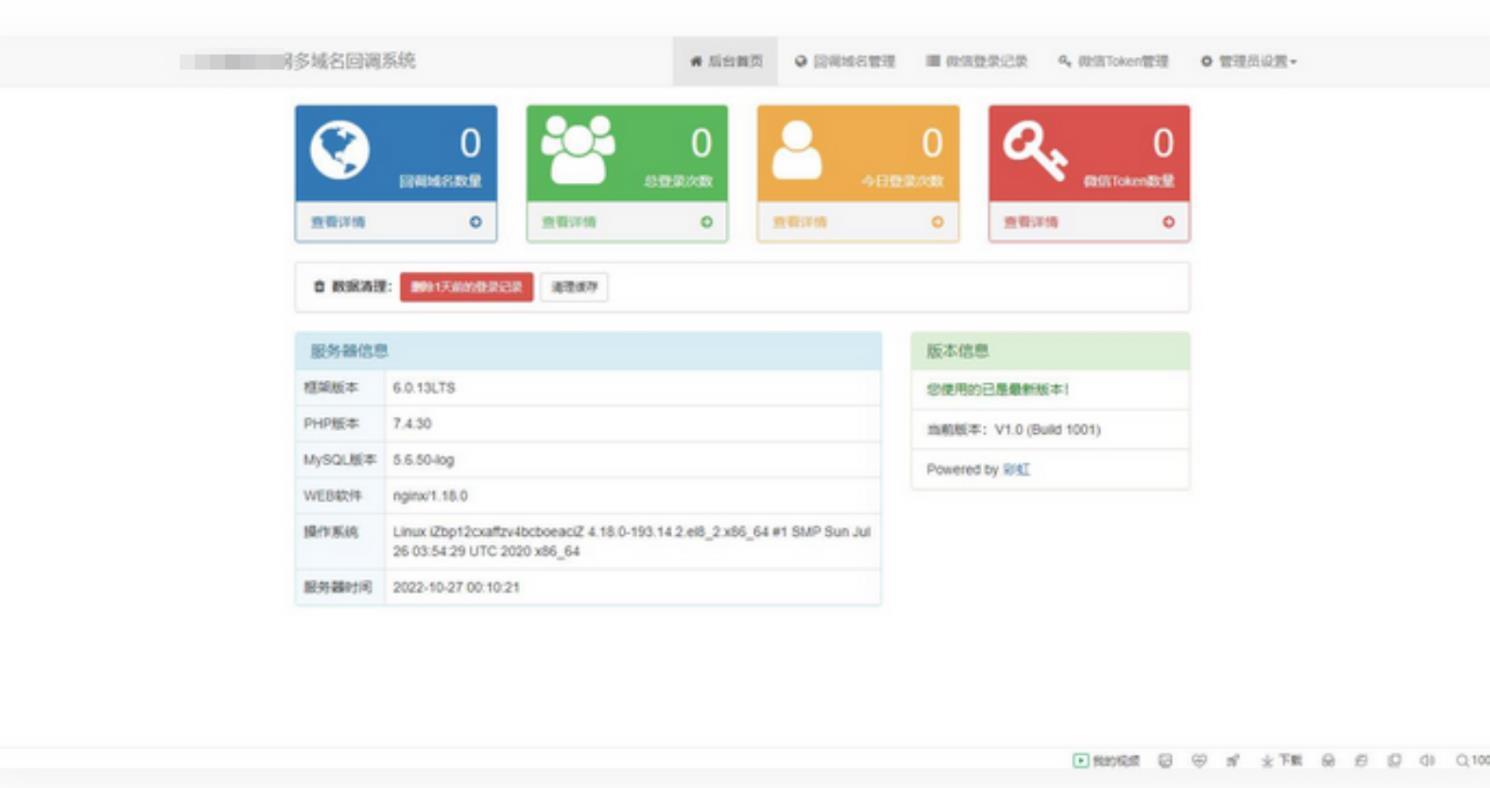Viewport: 1490px width, 788px height.
Task: Click the group users icon on green card
Action: (x=578, y=150)
